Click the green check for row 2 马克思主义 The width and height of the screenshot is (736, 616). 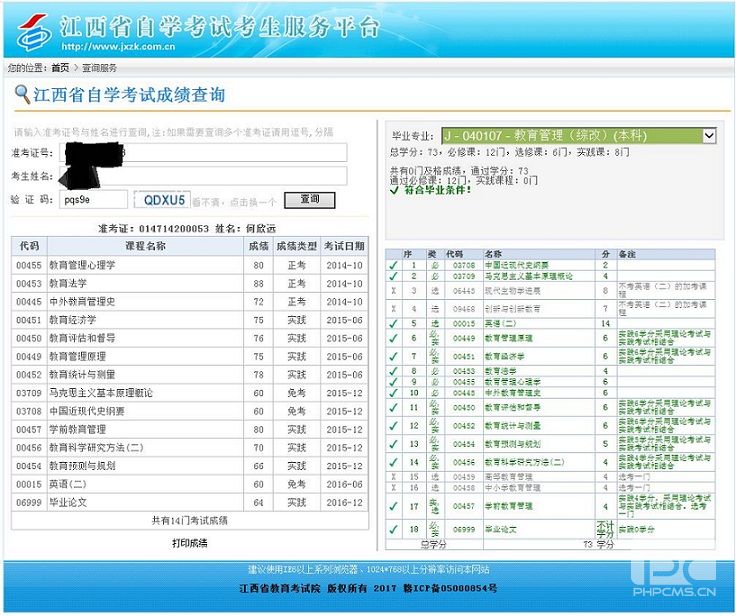pos(393,276)
